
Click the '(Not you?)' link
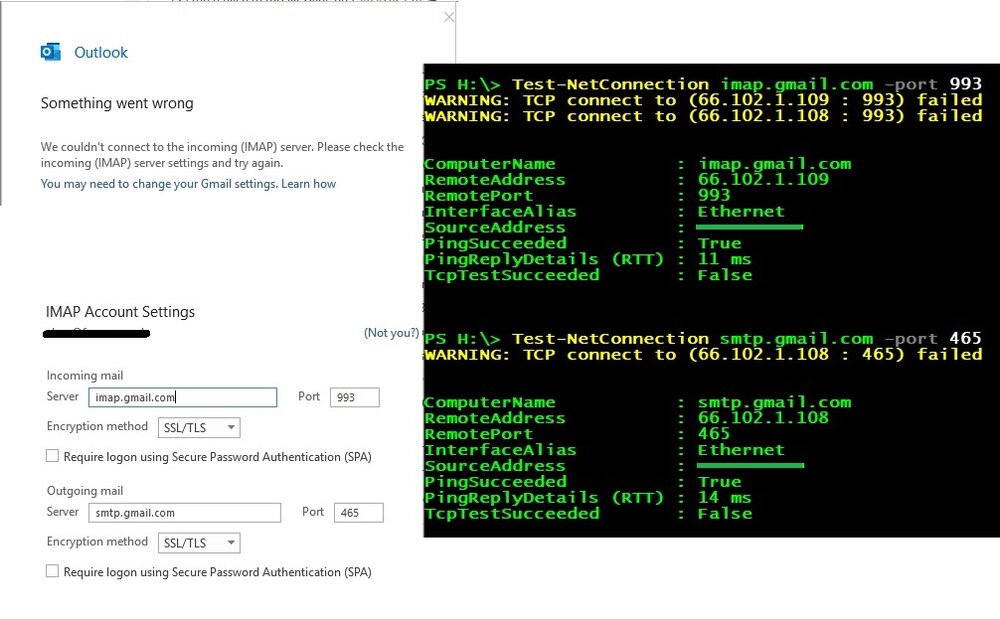pos(392,333)
